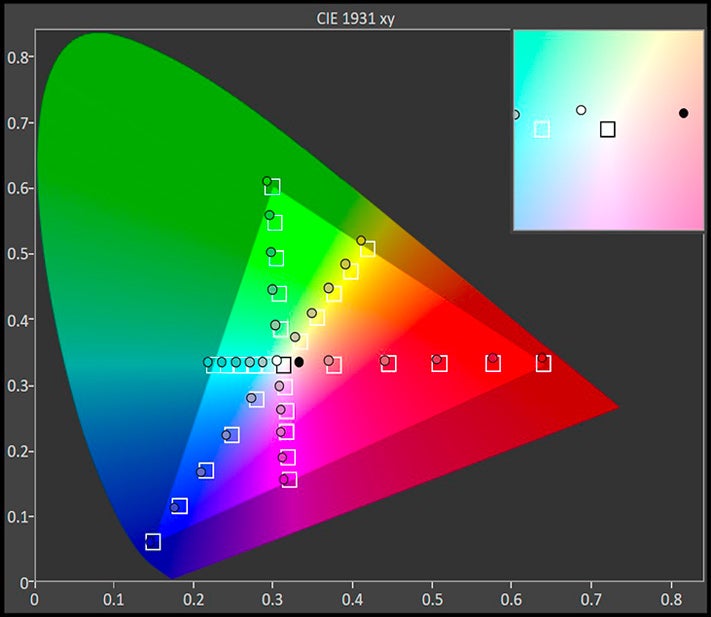Image resolution: width=711 pixels, height=617 pixels.
Task: Select the faint cyan square in the inset panel
Action: 542,129
